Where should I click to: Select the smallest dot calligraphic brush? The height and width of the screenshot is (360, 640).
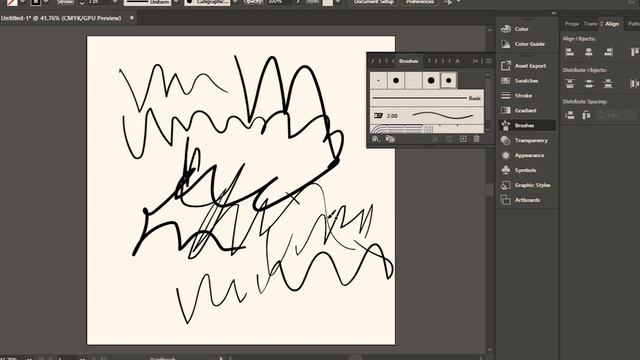378,80
